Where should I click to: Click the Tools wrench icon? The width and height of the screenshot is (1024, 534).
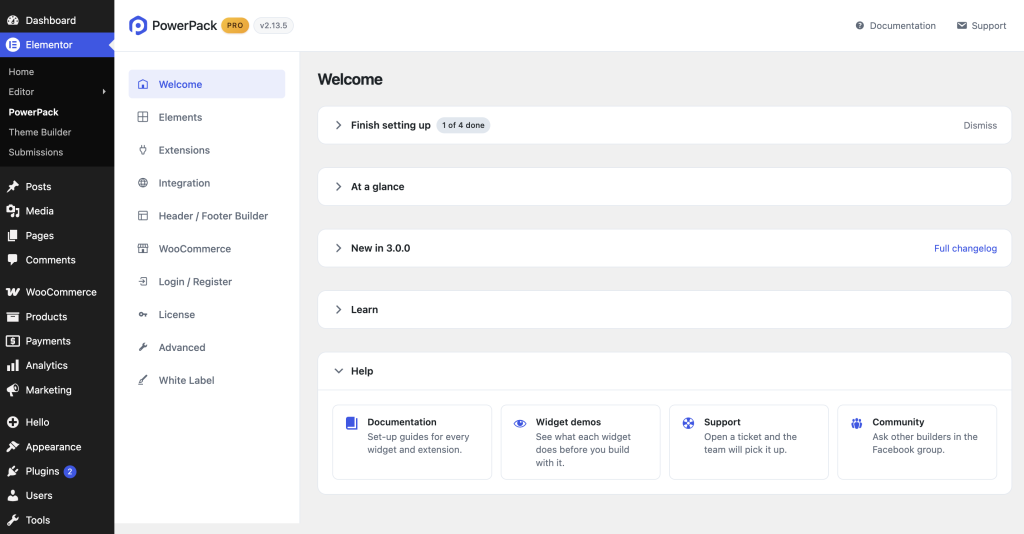tap(12, 520)
